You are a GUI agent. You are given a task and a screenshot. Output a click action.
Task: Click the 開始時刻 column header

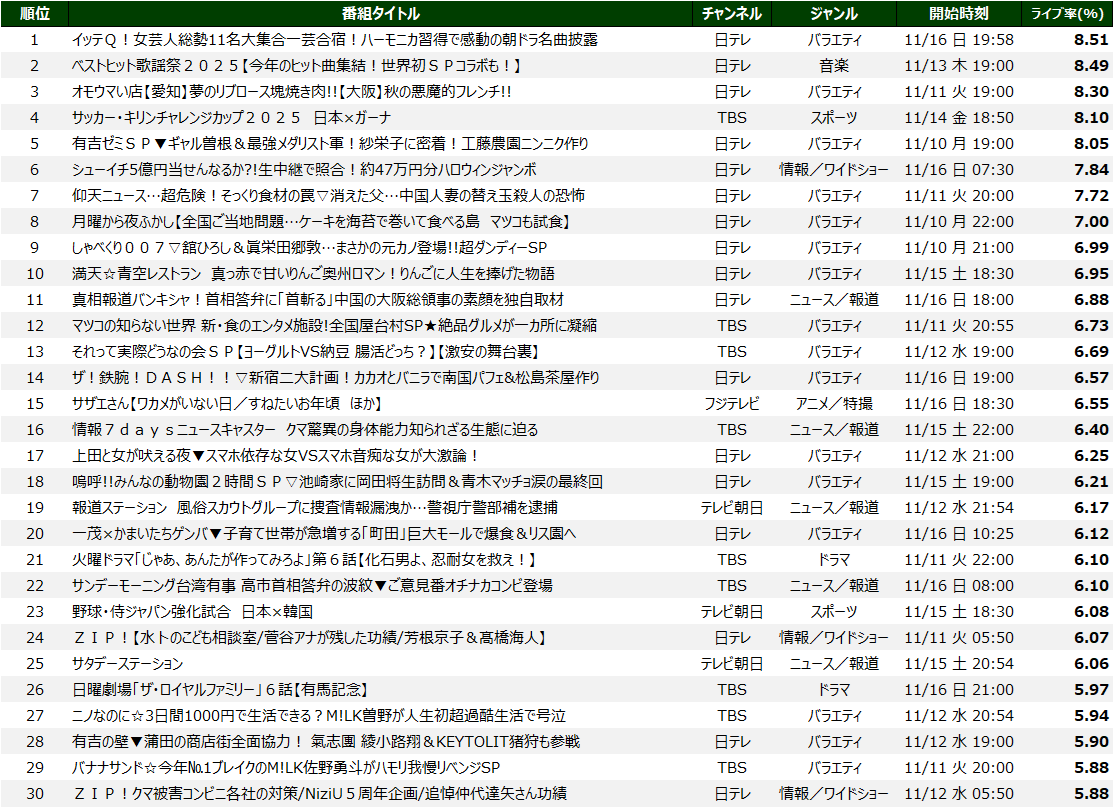coord(958,13)
